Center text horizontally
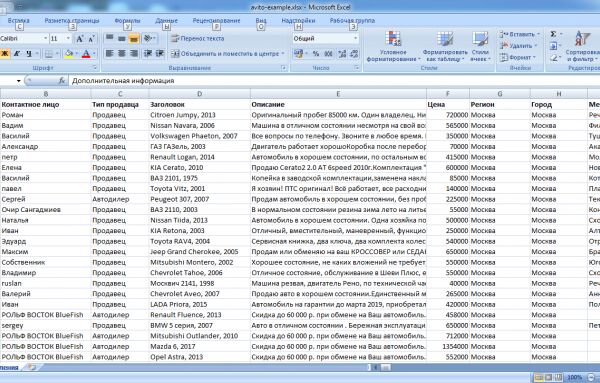600x383 pixels. tap(122, 54)
